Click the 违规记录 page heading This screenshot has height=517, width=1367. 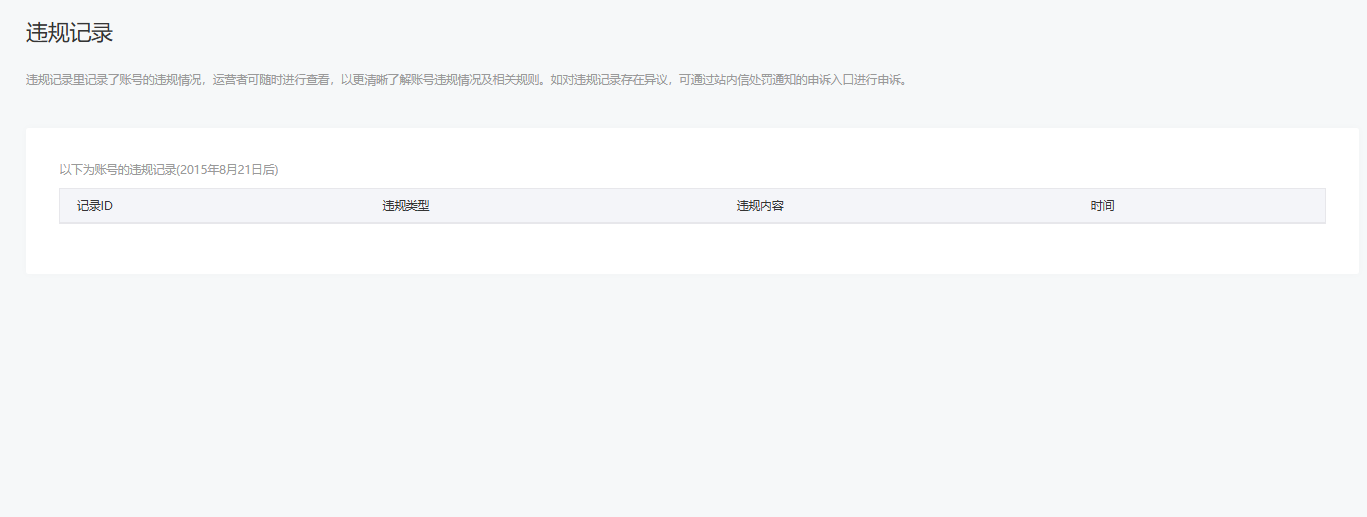pyautogui.click(x=69, y=32)
